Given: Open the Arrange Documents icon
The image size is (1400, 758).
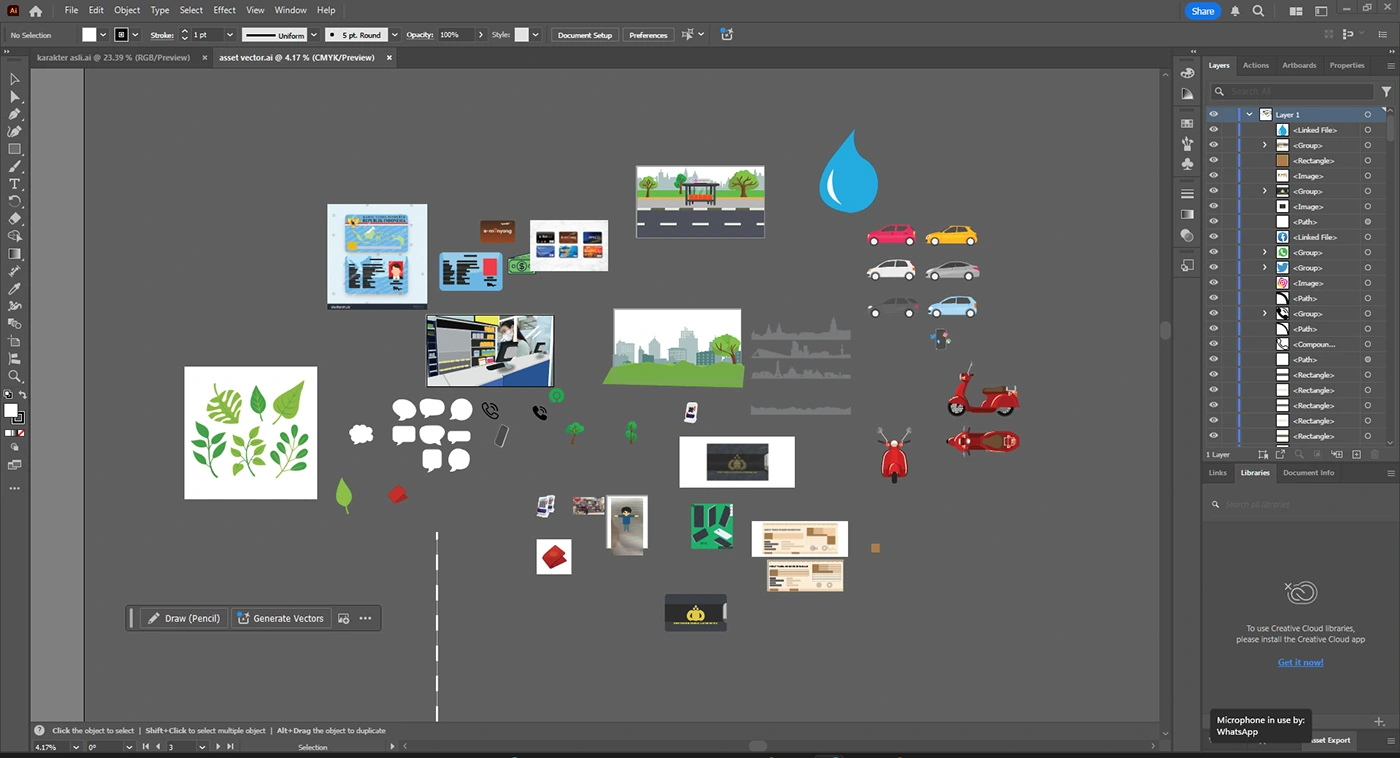Looking at the screenshot, I should tap(1296, 11).
